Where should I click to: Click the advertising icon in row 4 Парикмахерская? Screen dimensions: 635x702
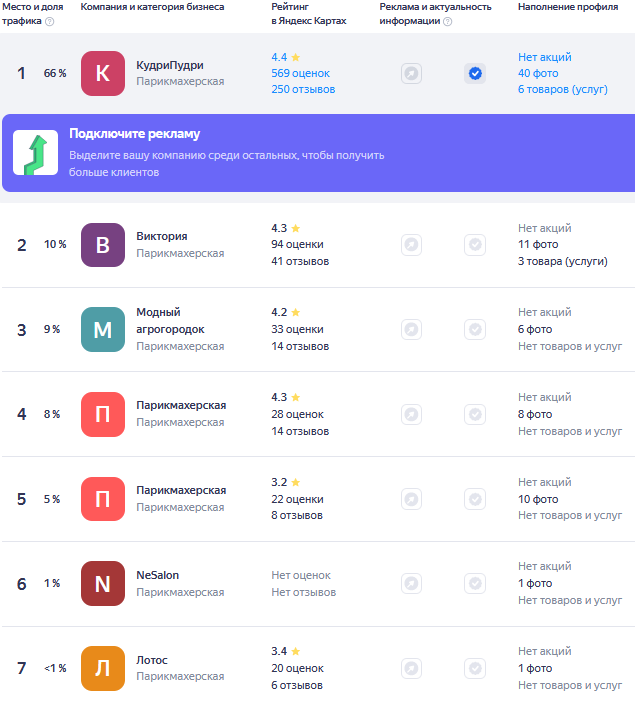click(x=411, y=414)
